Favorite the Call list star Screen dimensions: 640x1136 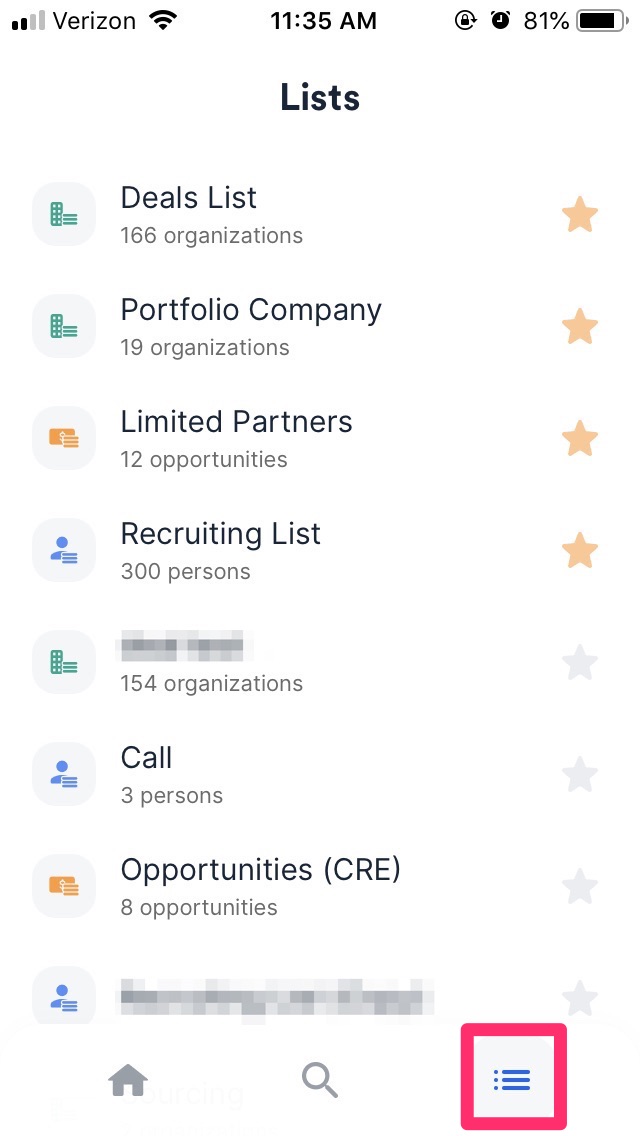point(580,773)
